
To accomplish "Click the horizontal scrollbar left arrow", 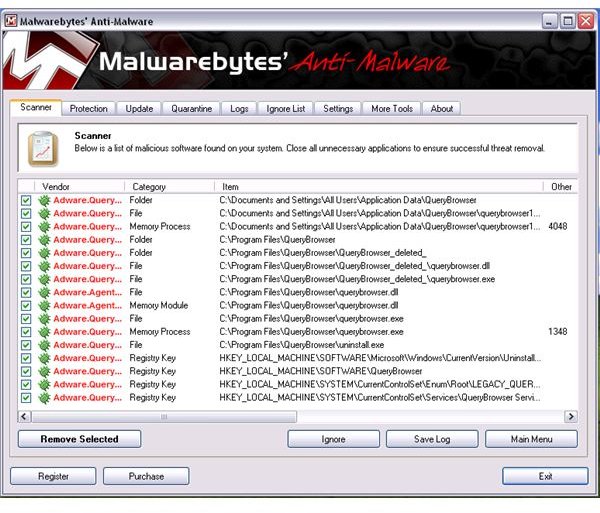I will pyautogui.click(x=24, y=416).
